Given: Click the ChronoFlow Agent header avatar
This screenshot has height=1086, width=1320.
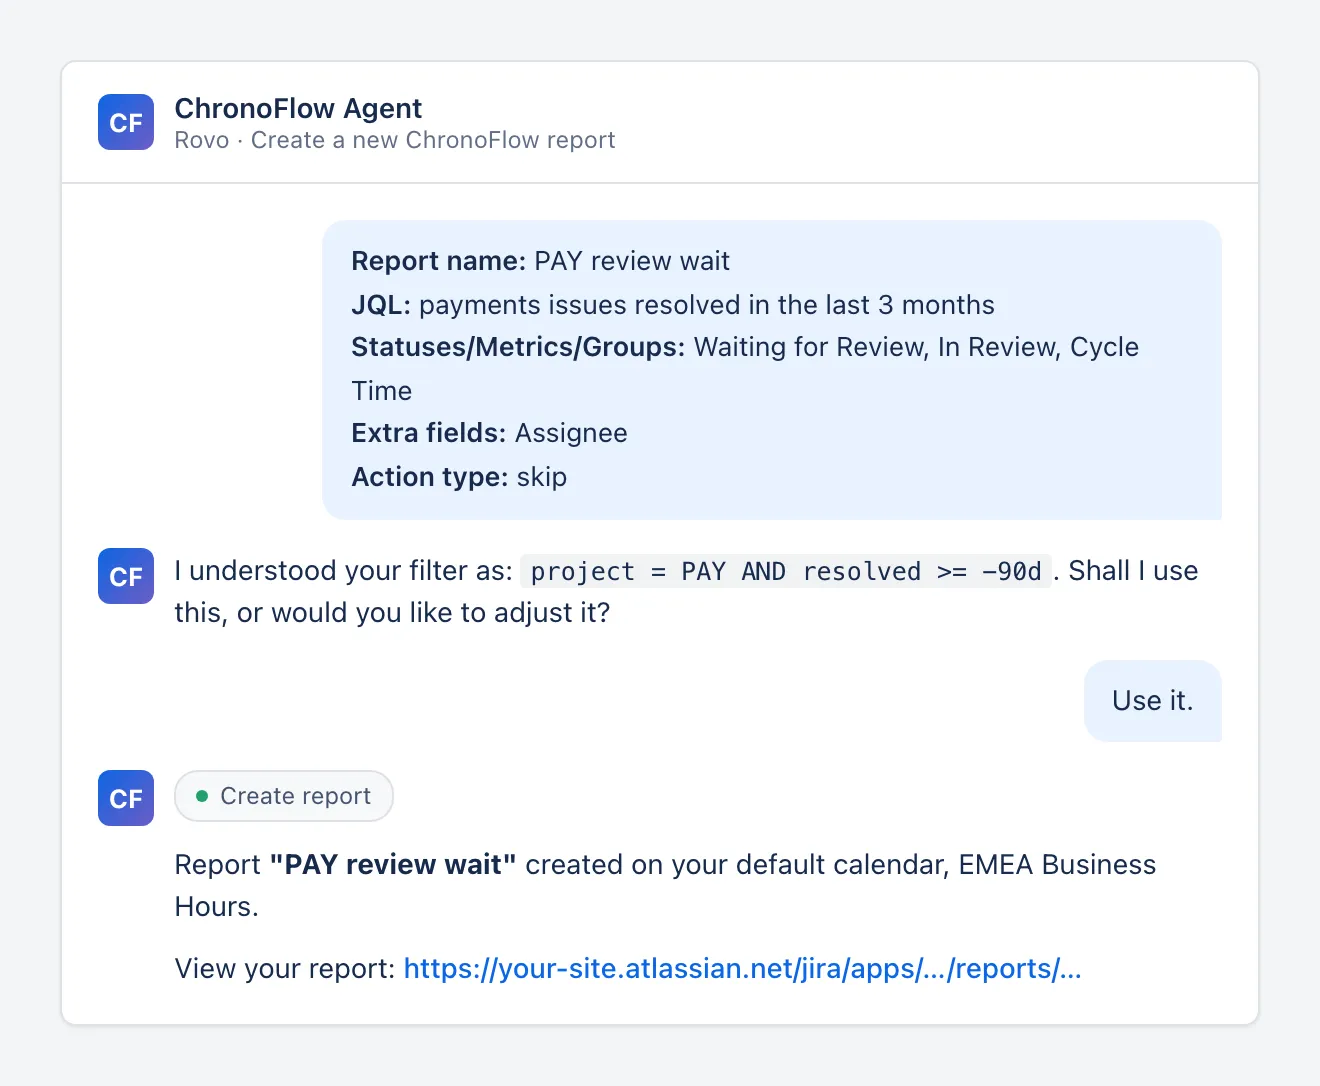Looking at the screenshot, I should (126, 122).
